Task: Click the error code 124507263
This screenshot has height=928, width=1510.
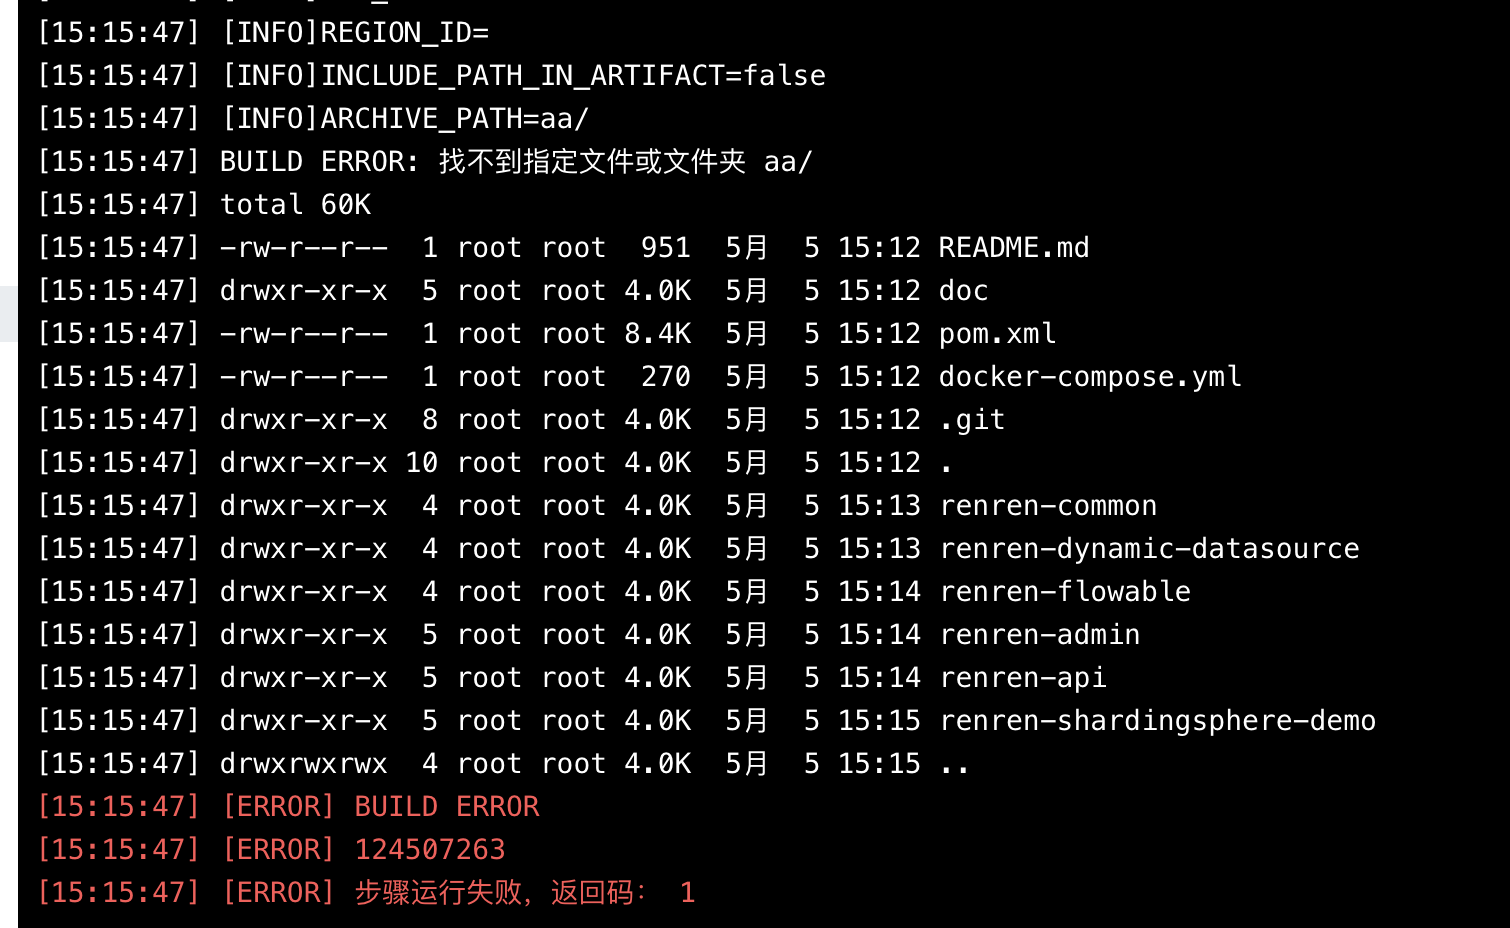Action: point(430,849)
